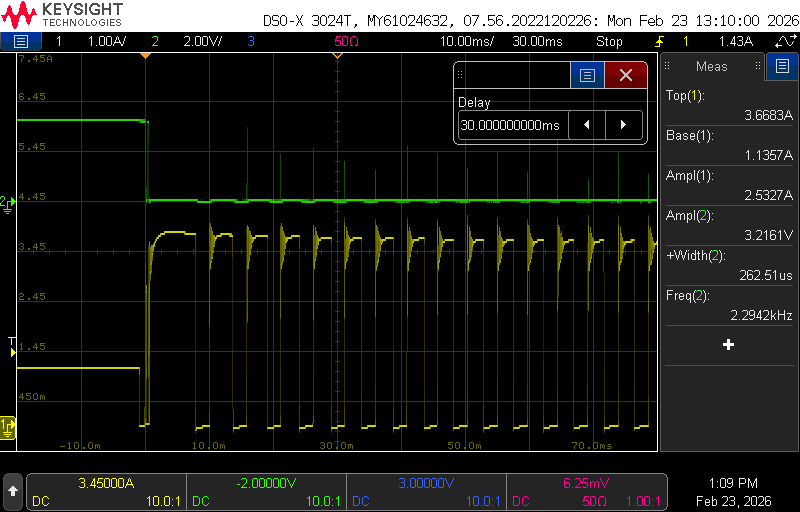Select the hollow delay reference marker
This screenshot has width=800, height=512.
coord(337,55)
